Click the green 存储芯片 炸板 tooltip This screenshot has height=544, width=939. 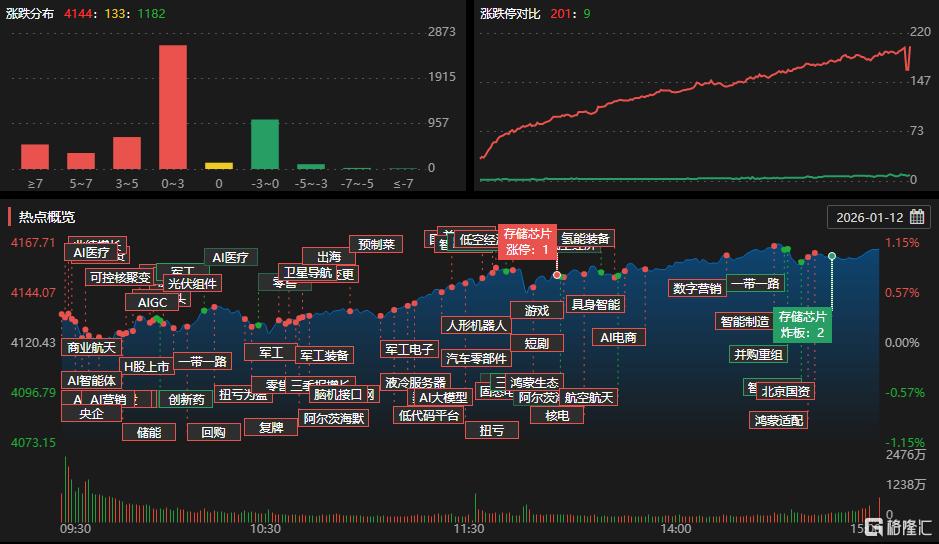click(802, 324)
